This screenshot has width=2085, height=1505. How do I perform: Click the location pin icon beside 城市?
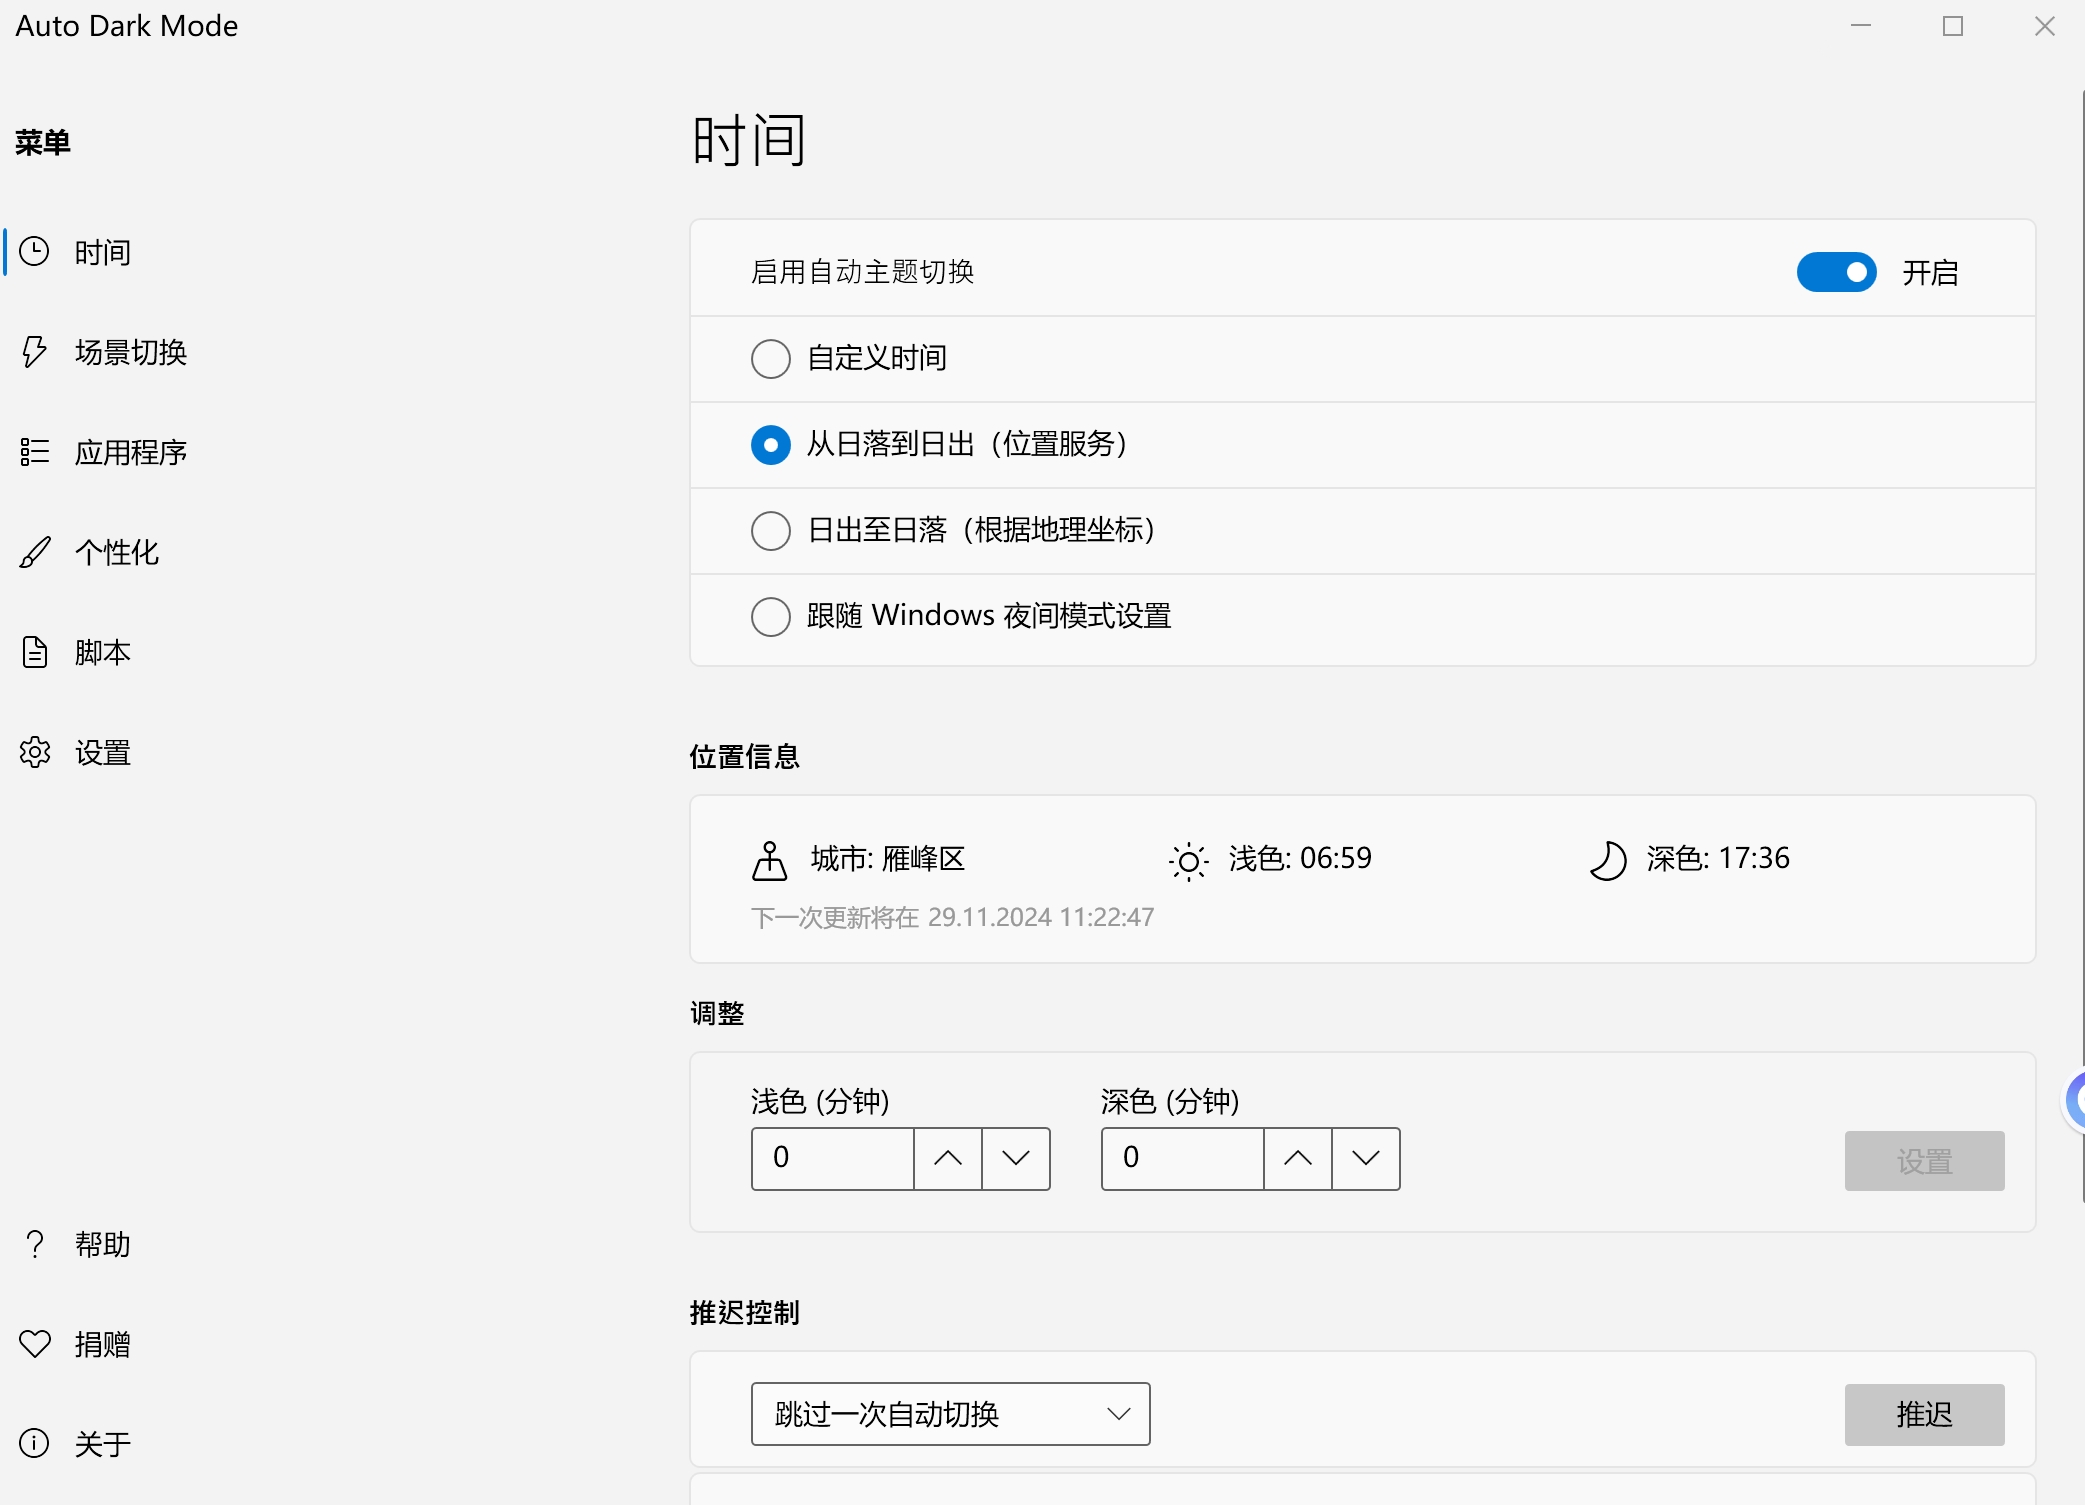(x=769, y=860)
